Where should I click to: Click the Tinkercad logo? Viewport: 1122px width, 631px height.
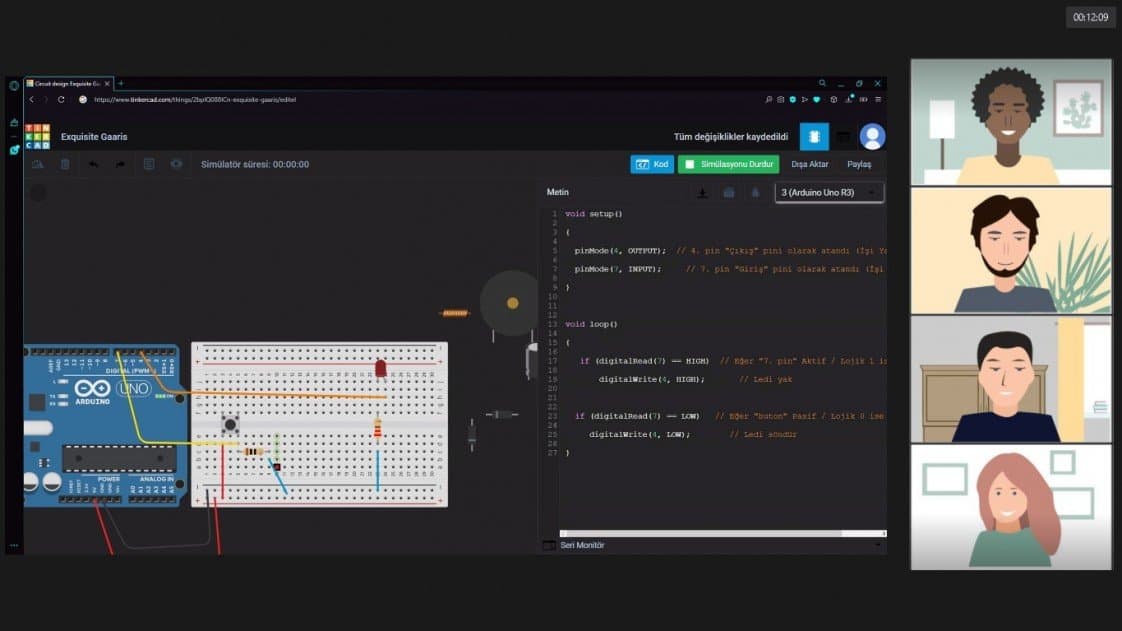37,137
